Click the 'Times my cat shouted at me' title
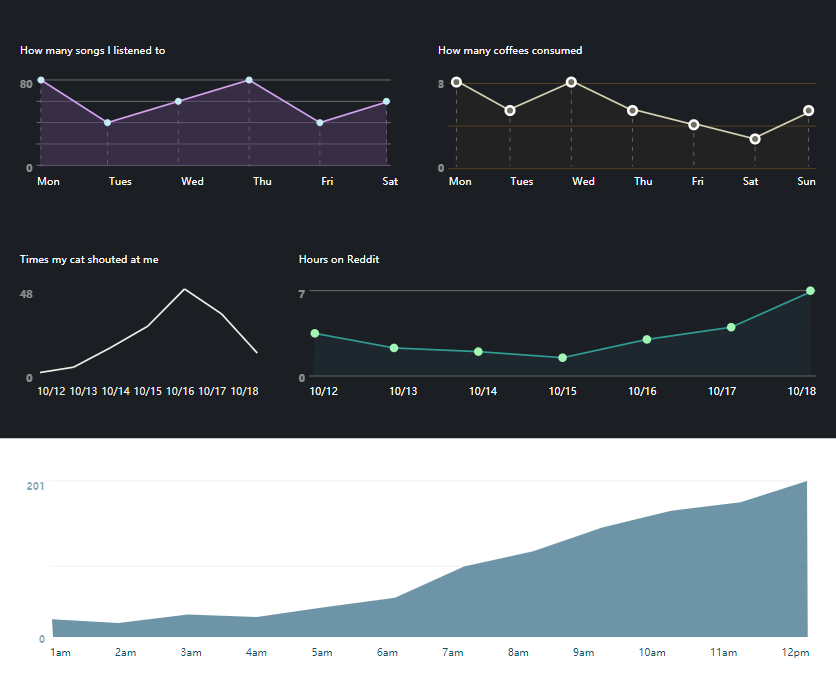Screen dimensions: 836x678 click(89, 260)
